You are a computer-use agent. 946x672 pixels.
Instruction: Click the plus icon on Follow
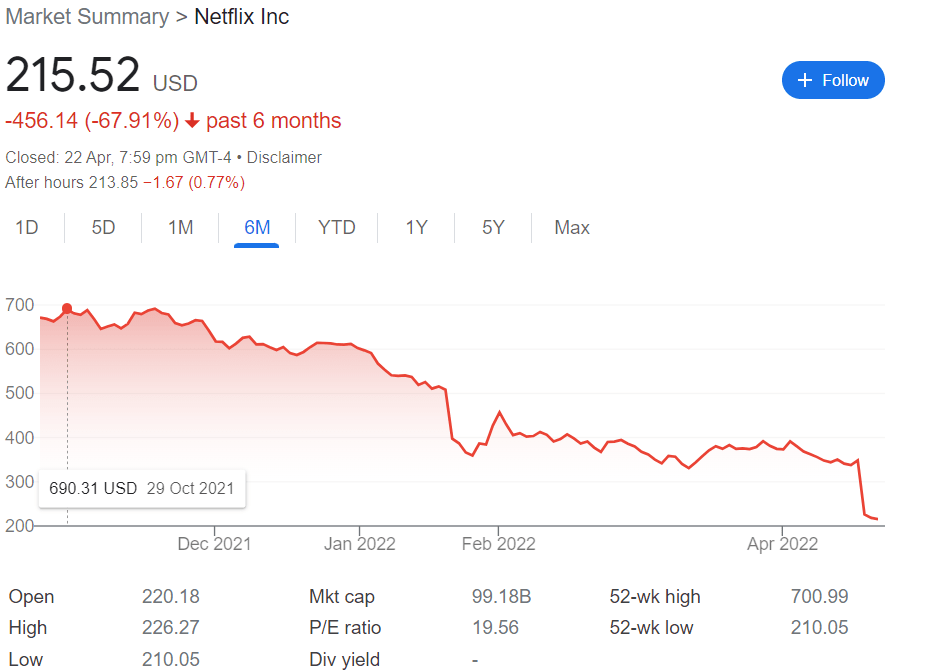point(804,80)
